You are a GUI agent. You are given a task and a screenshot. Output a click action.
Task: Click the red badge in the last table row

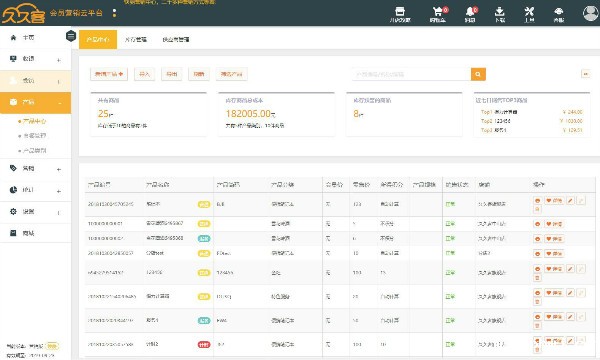pyautogui.click(x=204, y=345)
